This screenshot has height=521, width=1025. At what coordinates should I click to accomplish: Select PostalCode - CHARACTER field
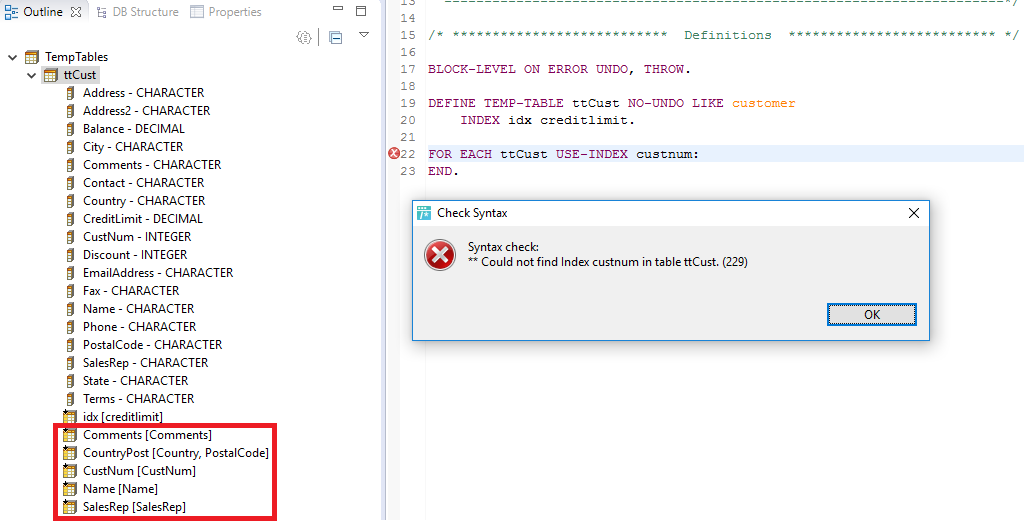pyautogui.click(x=152, y=345)
